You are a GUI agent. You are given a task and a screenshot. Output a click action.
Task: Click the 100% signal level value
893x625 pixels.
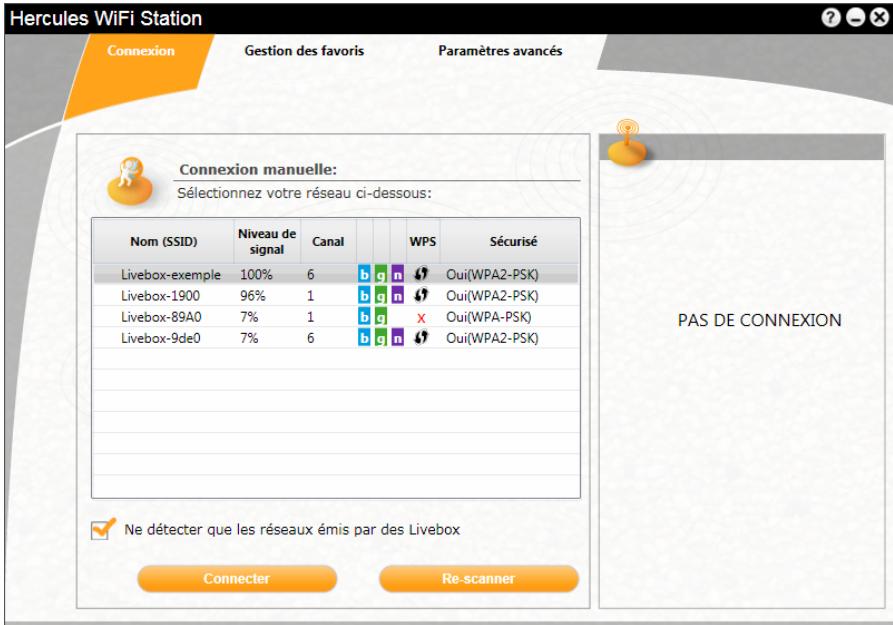point(256,275)
